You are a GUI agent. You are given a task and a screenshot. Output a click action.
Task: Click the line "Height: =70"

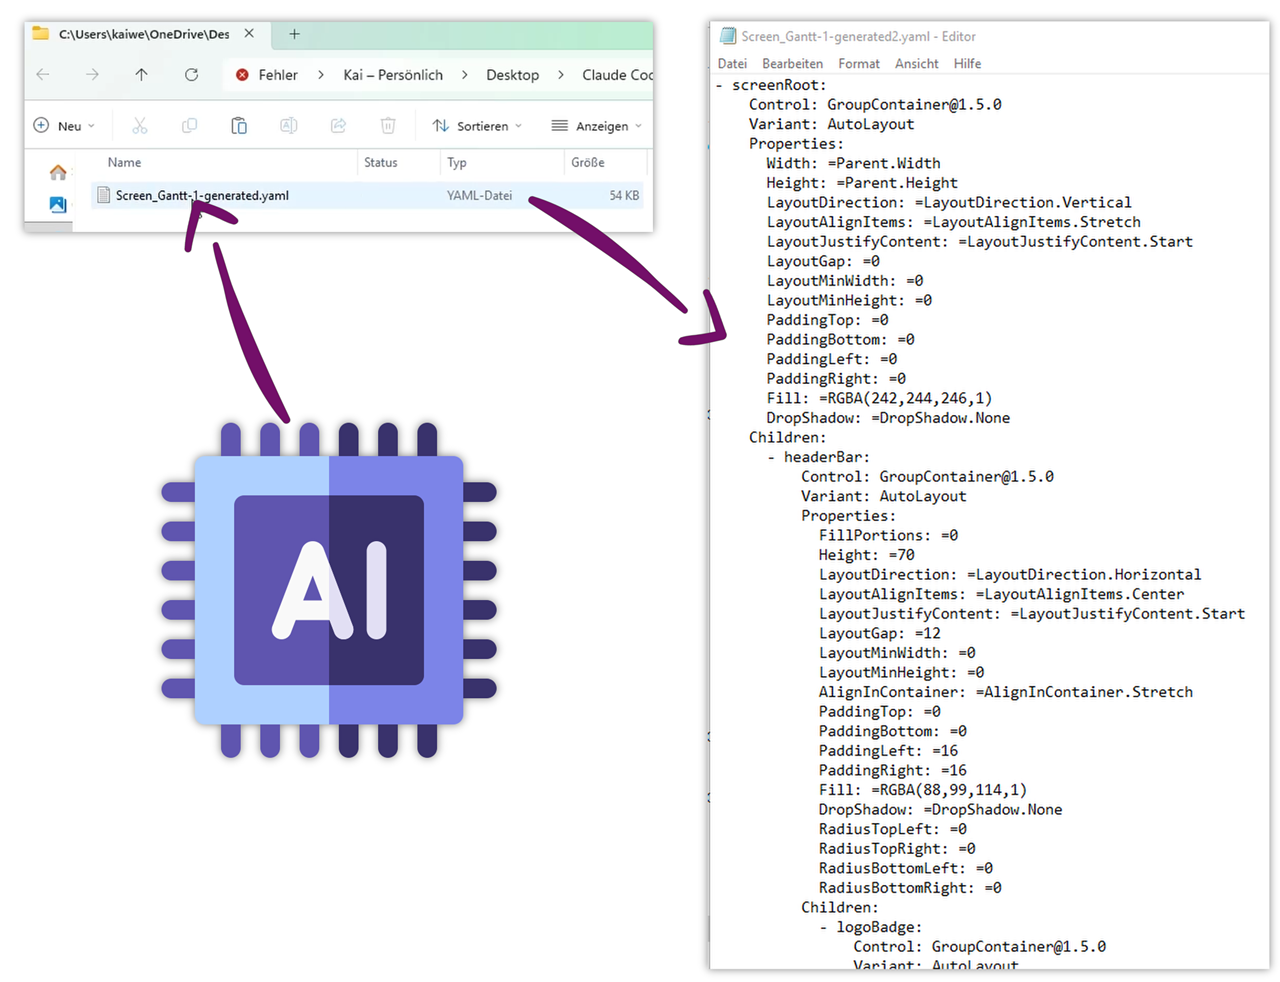(866, 555)
